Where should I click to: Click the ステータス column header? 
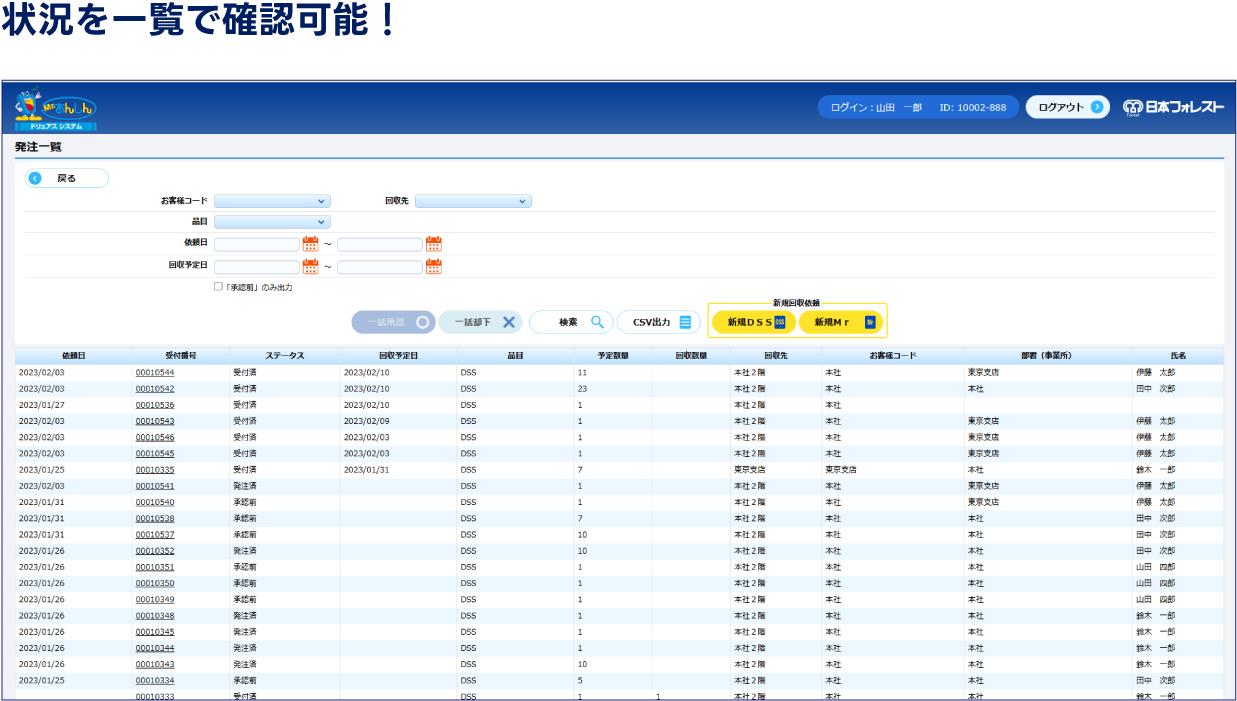coord(285,356)
